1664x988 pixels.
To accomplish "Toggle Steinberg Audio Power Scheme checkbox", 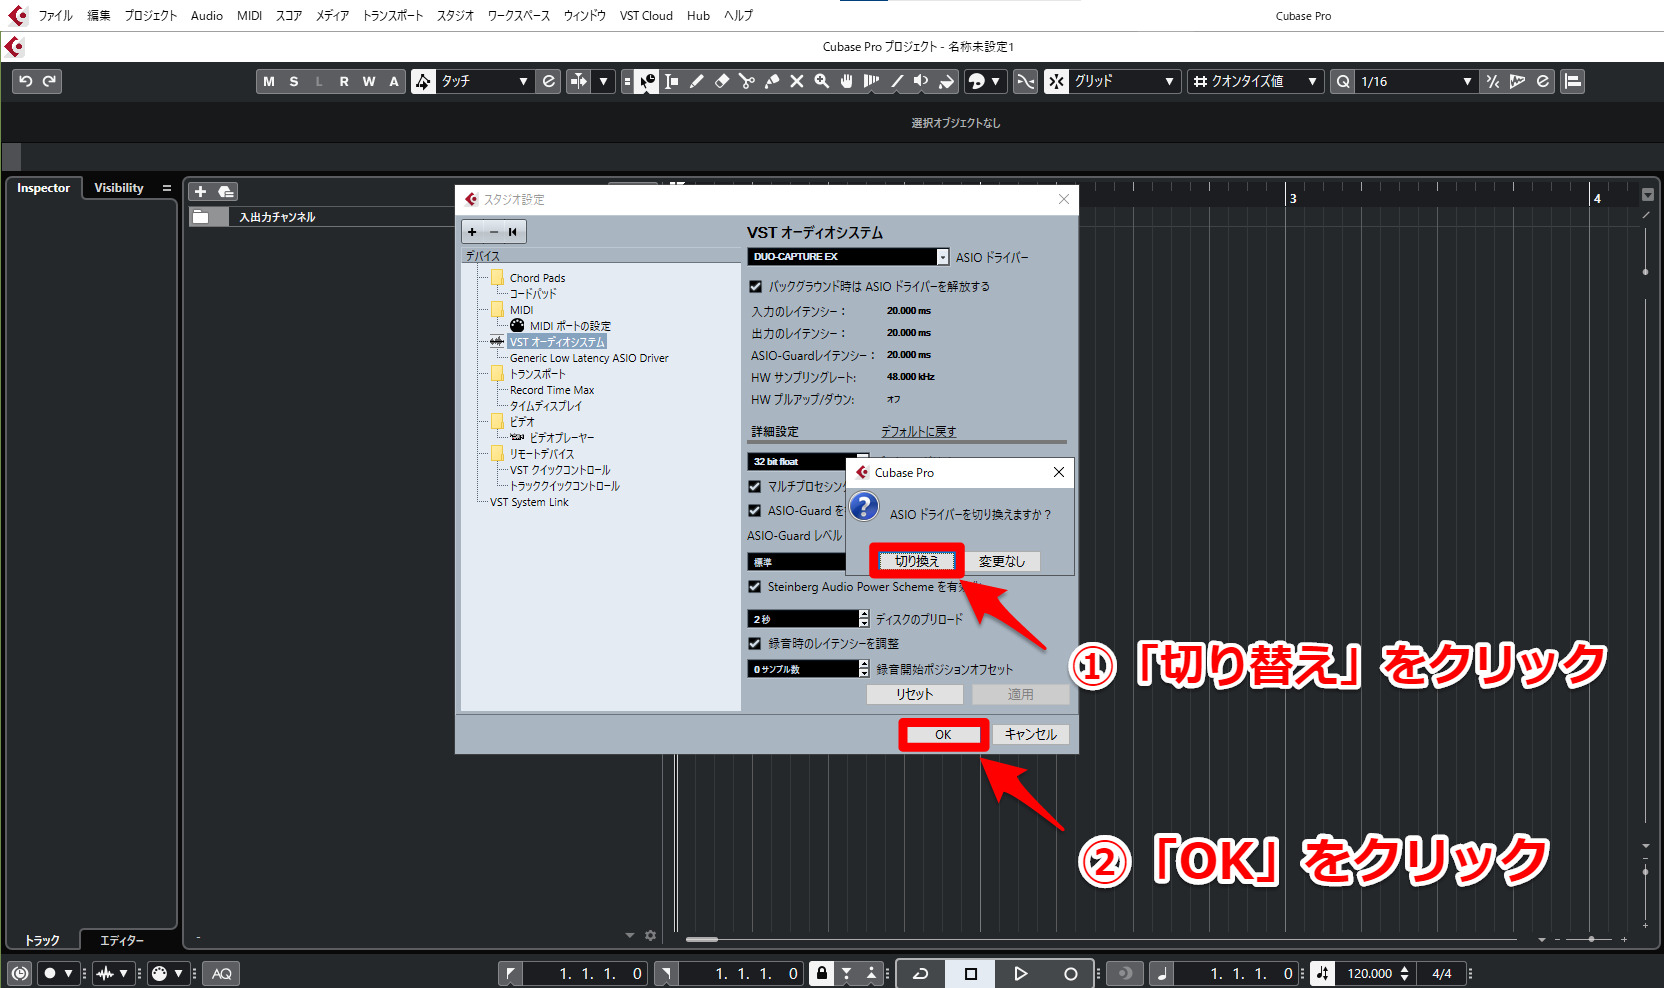I will point(755,587).
